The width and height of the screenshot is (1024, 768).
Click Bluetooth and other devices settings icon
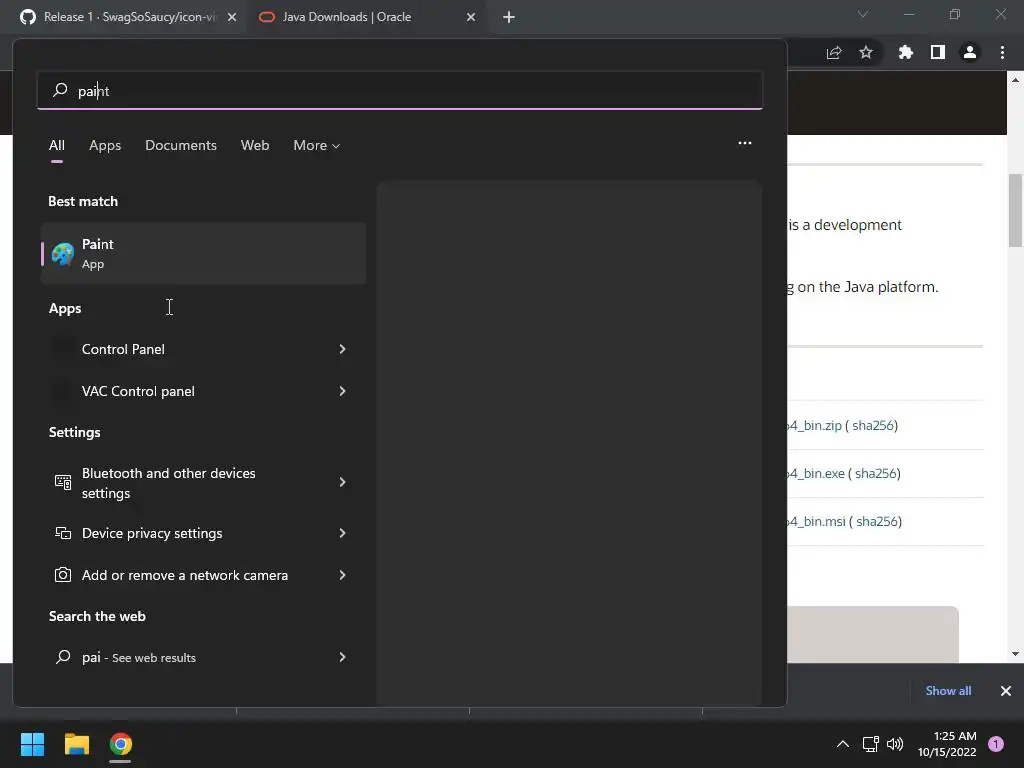(x=63, y=482)
